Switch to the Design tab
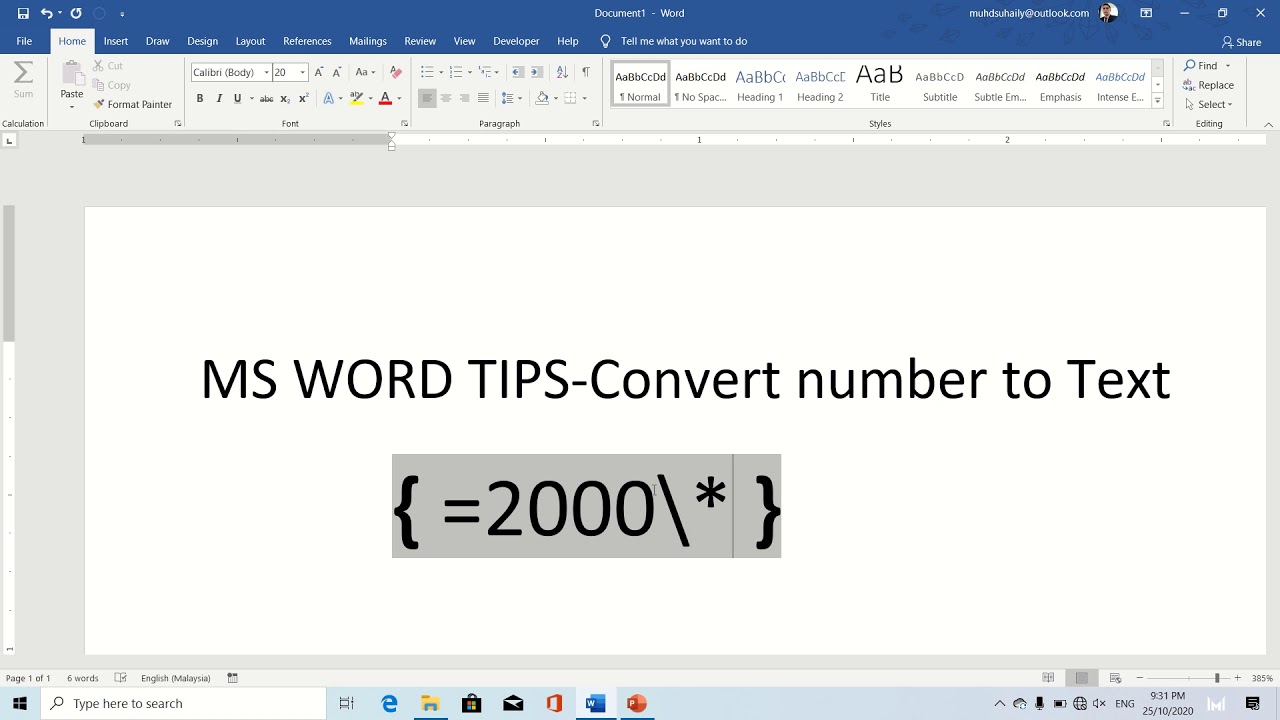 click(x=202, y=41)
